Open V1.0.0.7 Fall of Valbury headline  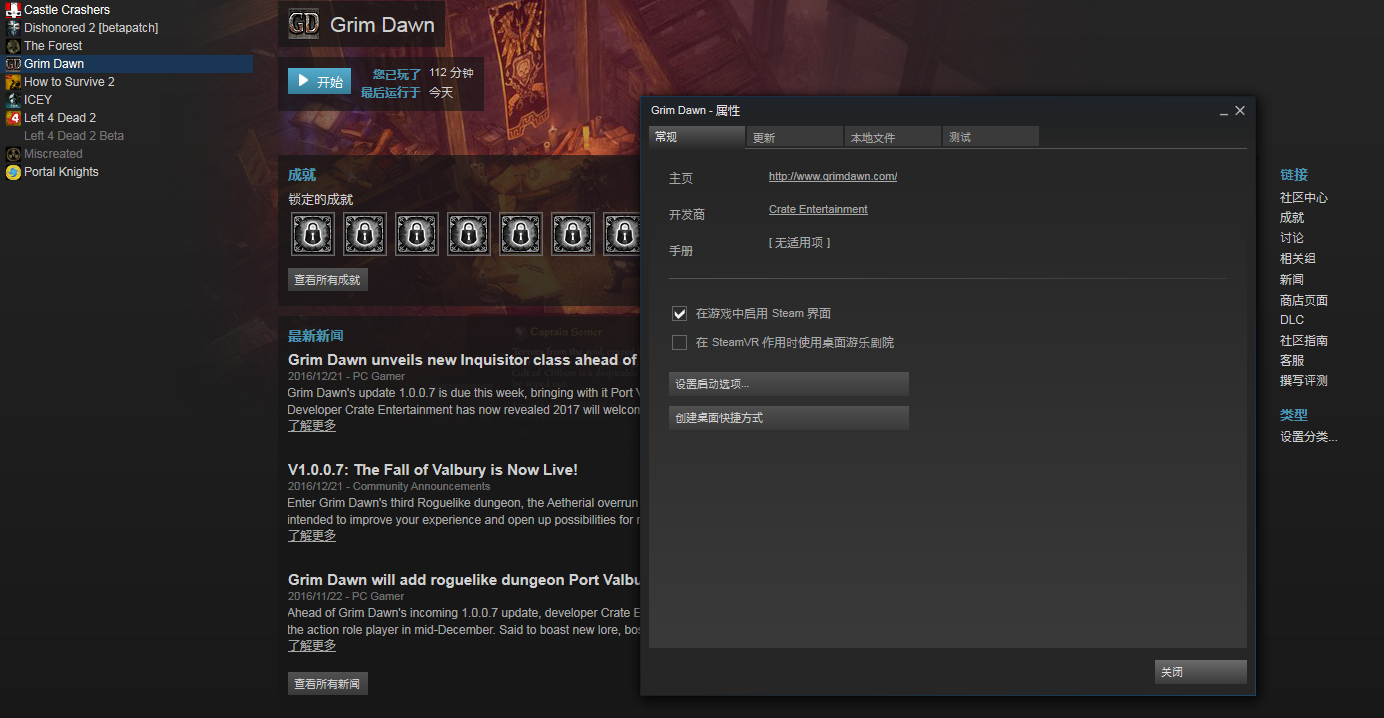pyautogui.click(x=433, y=470)
